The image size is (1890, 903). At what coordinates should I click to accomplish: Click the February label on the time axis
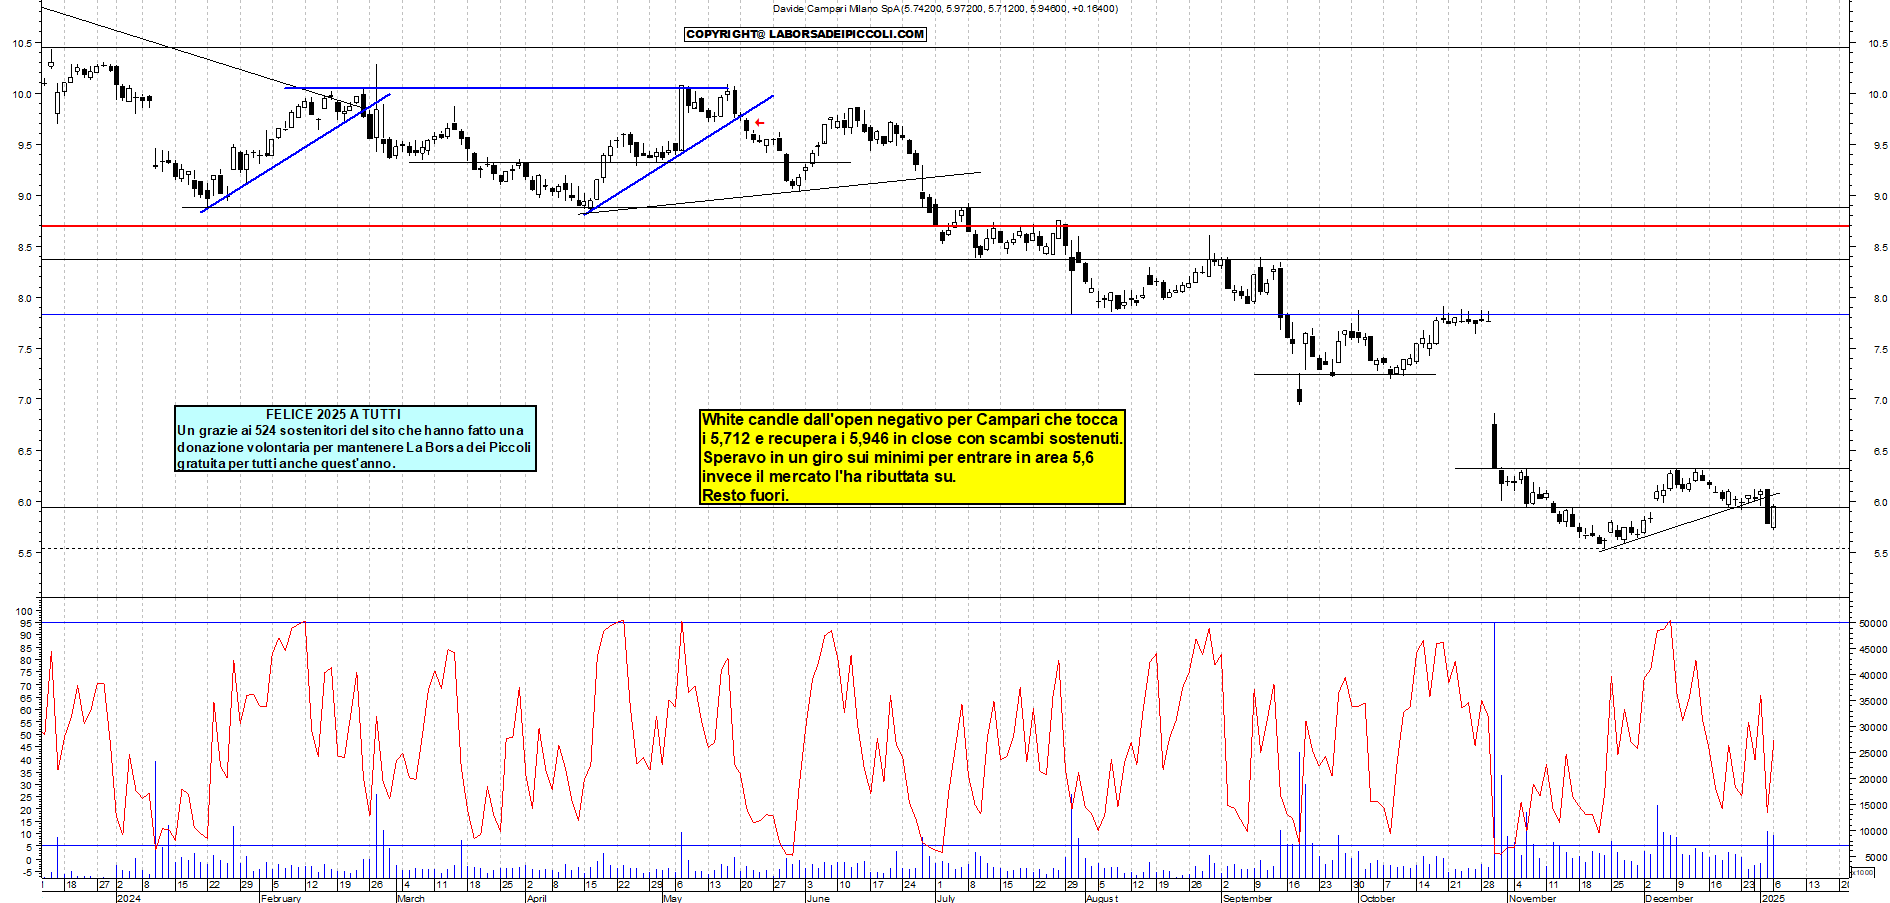tap(280, 898)
